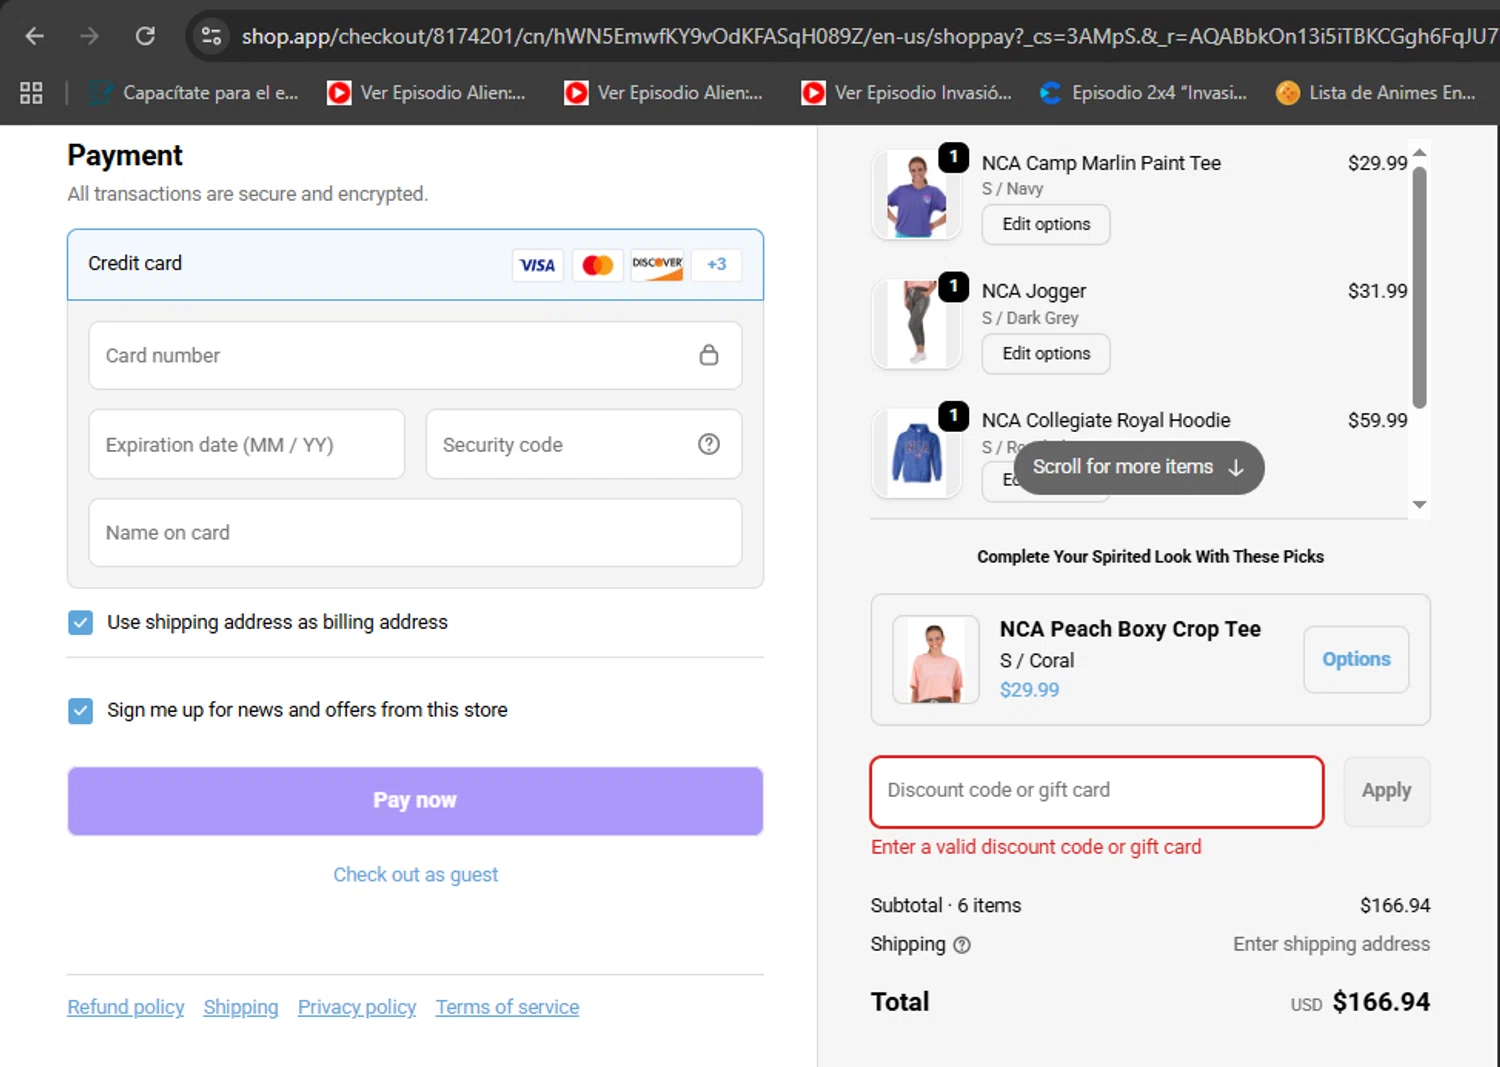Click 'Enter shipping address' text
The width and height of the screenshot is (1500, 1067).
point(1331,944)
